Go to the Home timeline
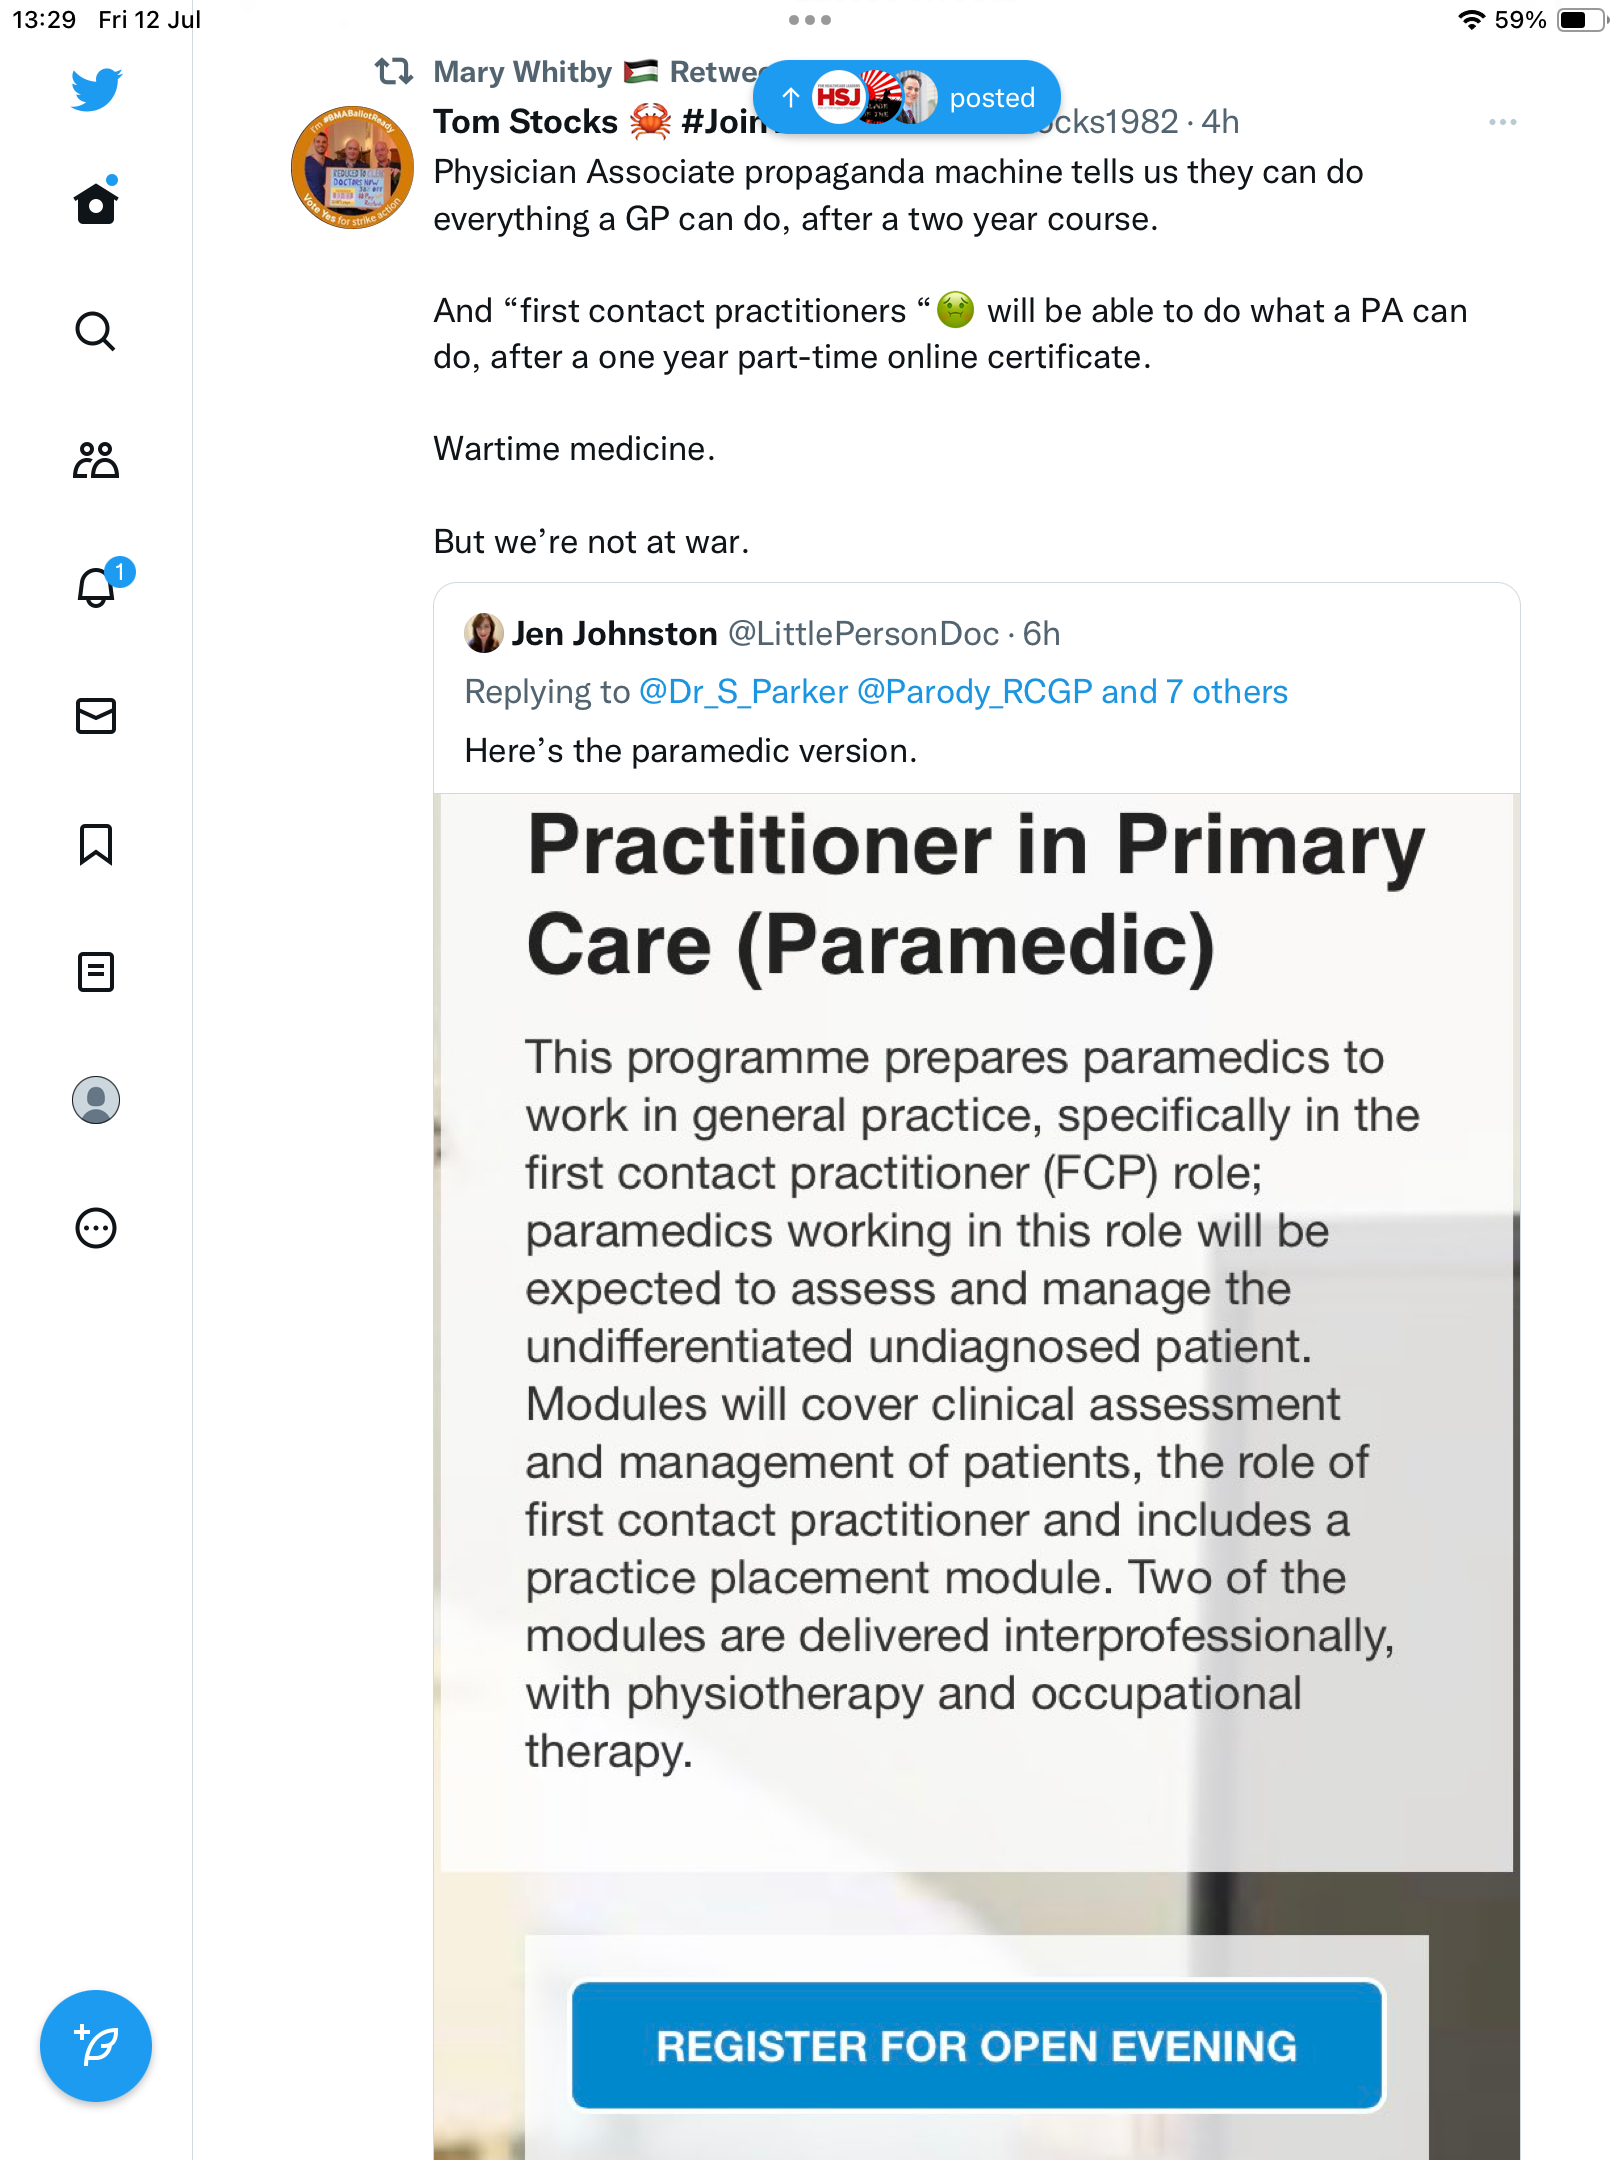The image size is (1620, 2160). (96, 203)
